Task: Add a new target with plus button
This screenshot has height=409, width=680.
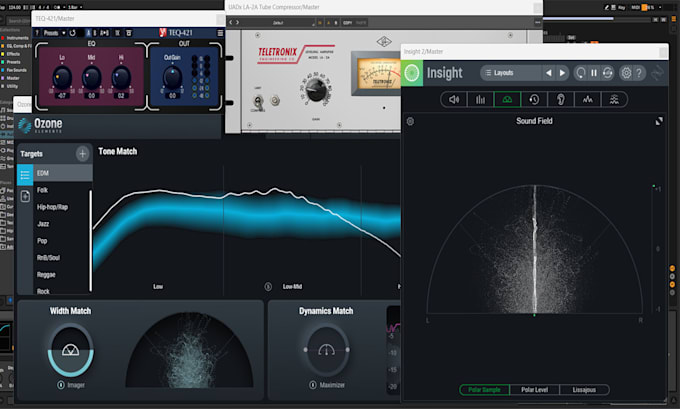Action: pos(82,154)
